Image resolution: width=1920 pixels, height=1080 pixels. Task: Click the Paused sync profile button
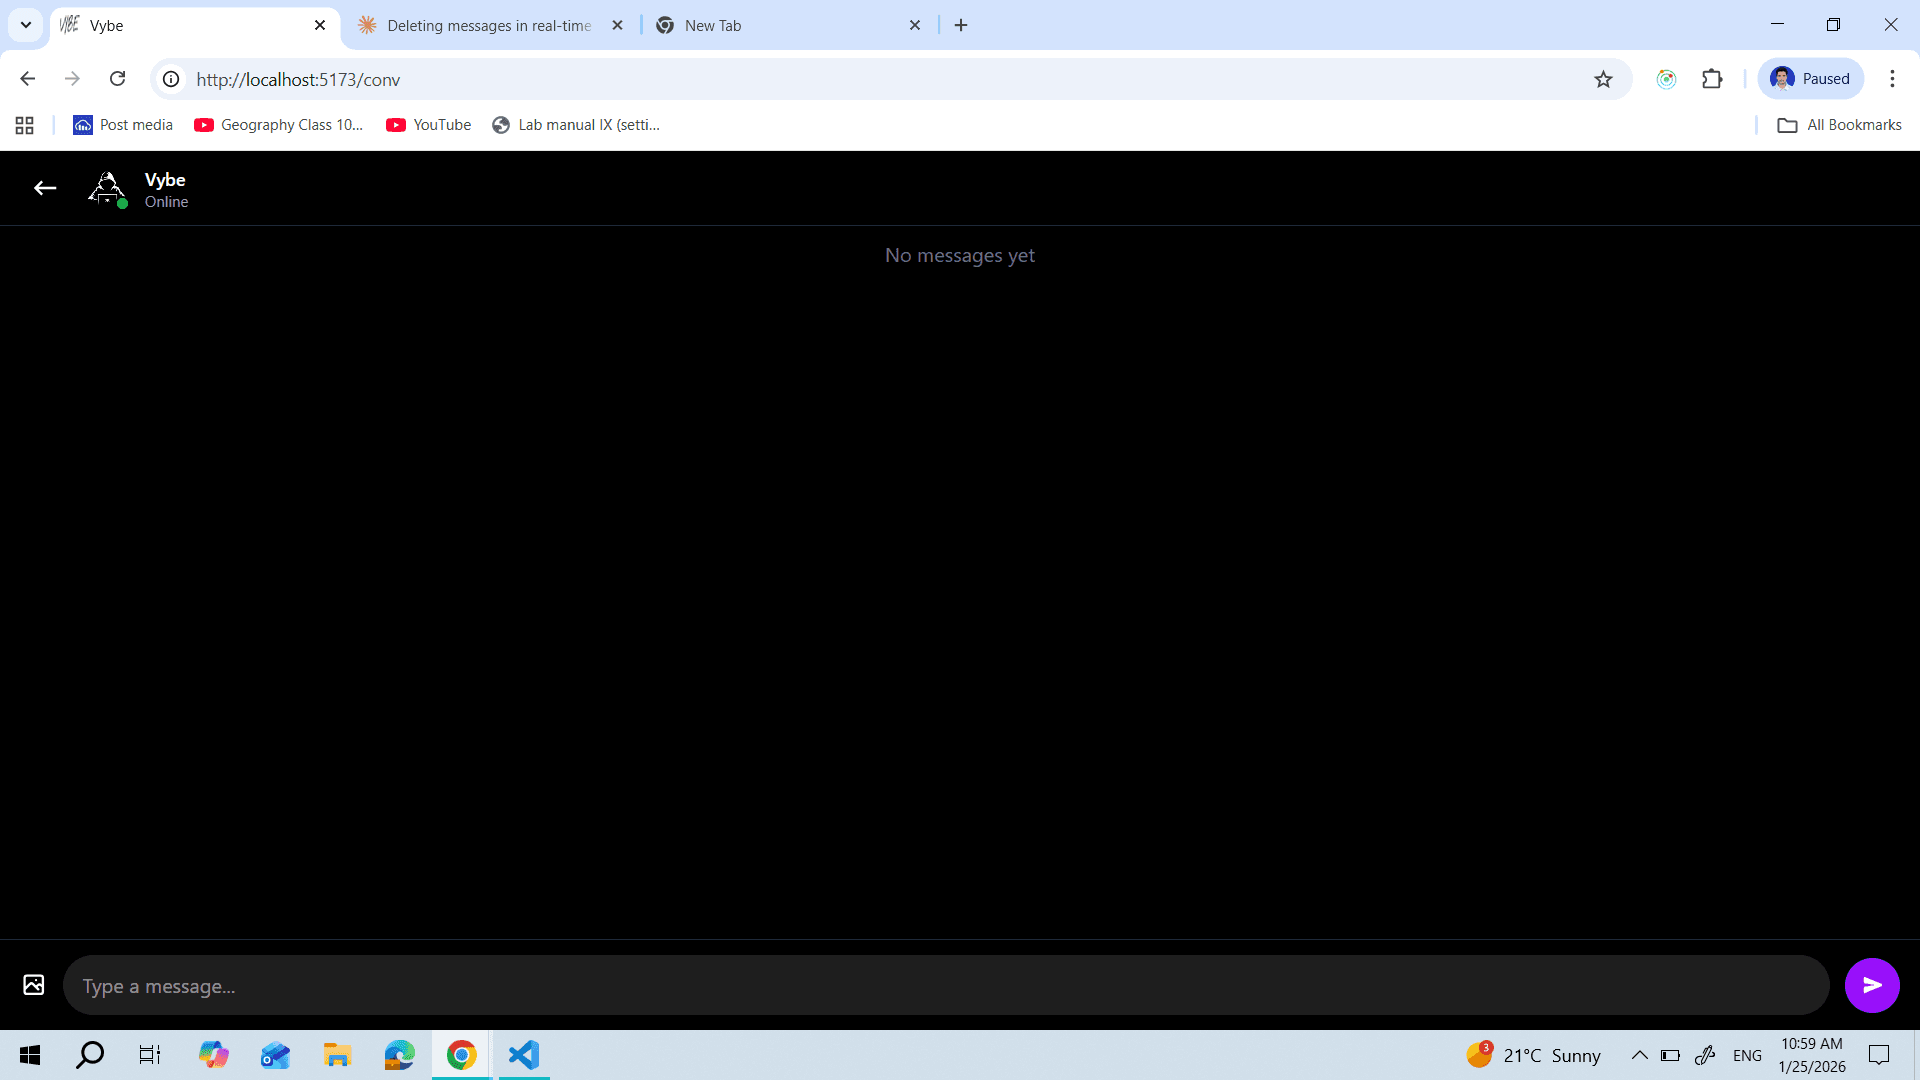[1811, 79]
